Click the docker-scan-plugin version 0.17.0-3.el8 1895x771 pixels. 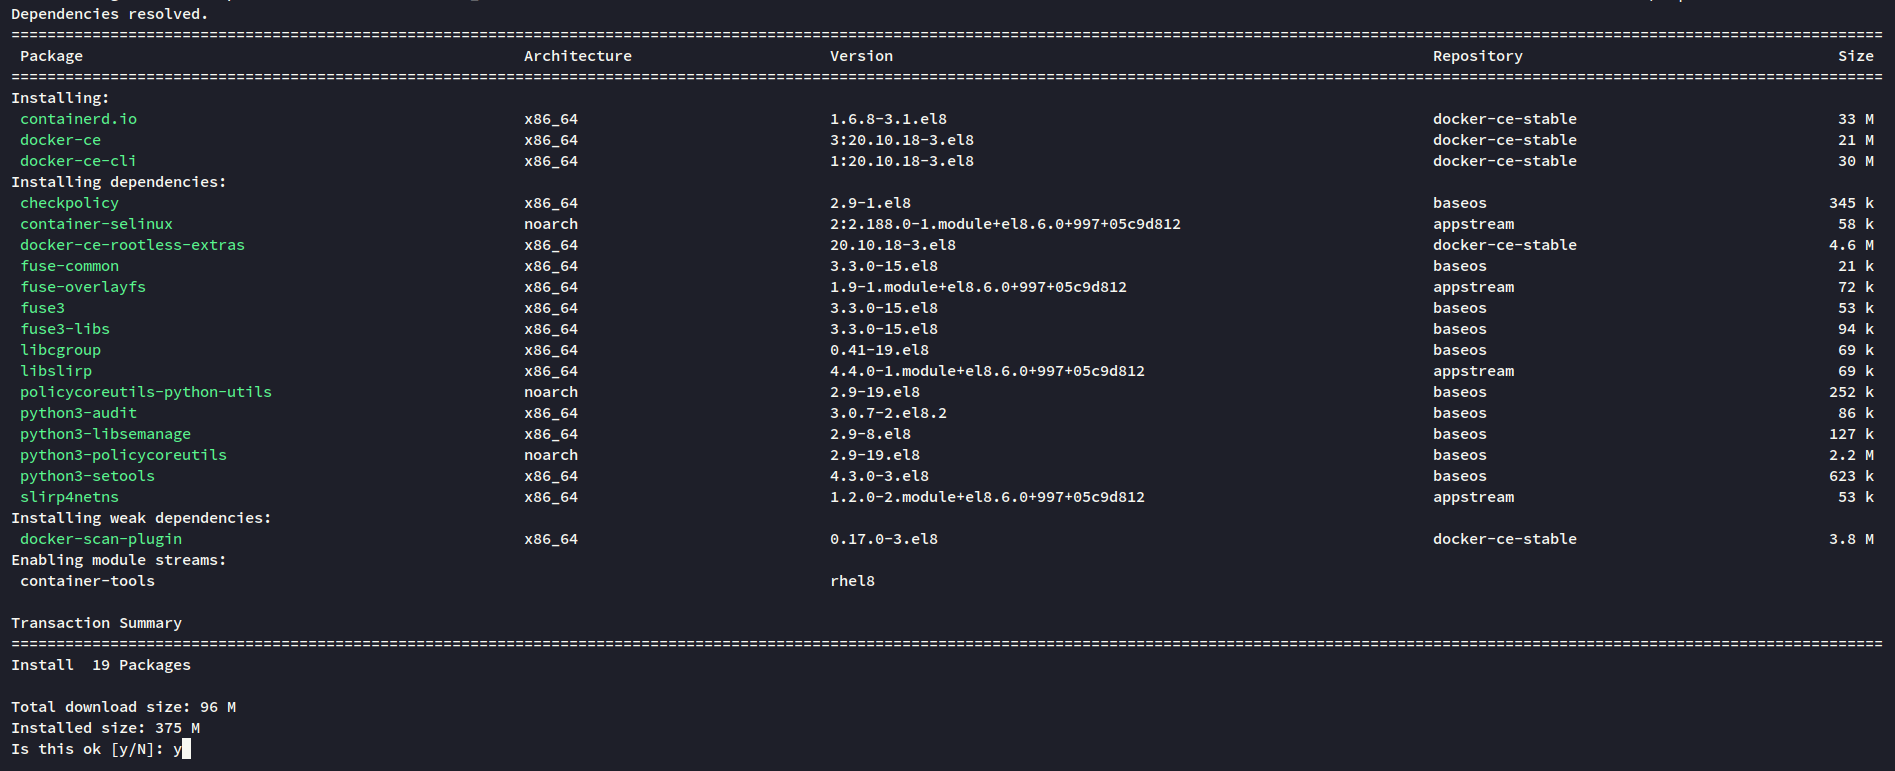point(884,539)
